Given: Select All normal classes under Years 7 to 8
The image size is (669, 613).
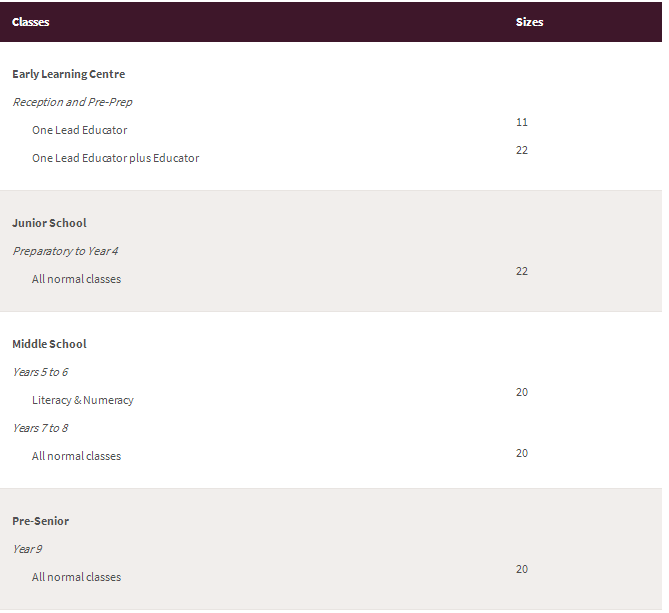Looking at the screenshot, I should point(76,456).
